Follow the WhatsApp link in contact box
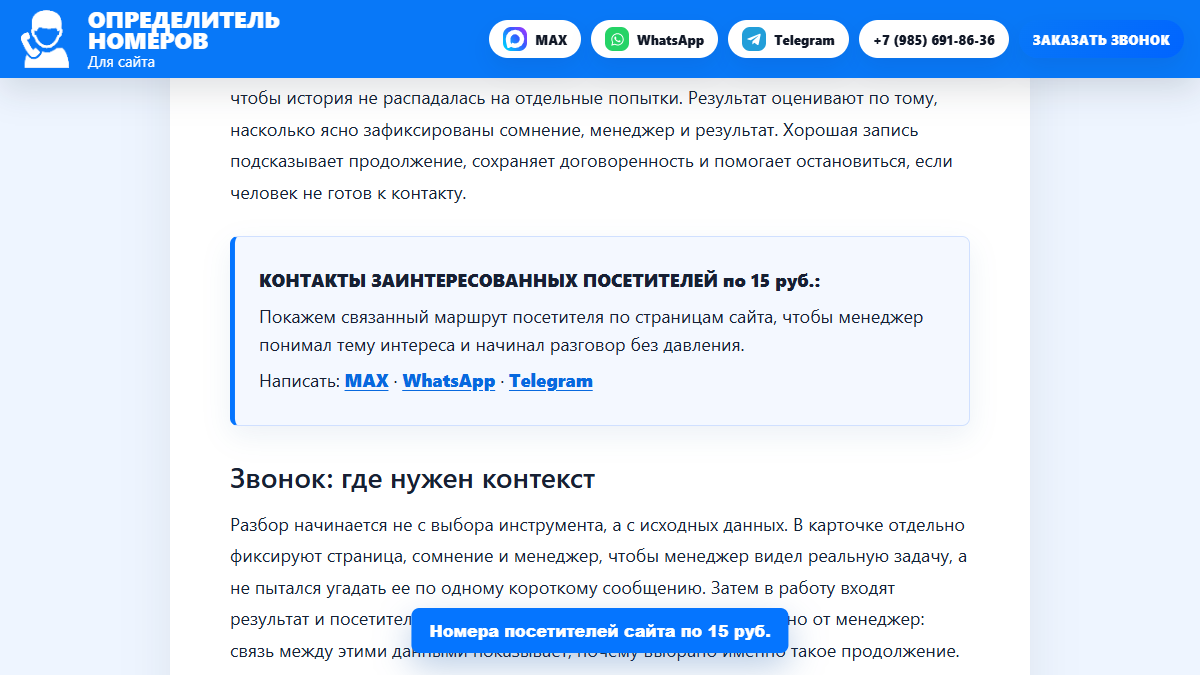This screenshot has height=675, width=1200. click(x=449, y=381)
